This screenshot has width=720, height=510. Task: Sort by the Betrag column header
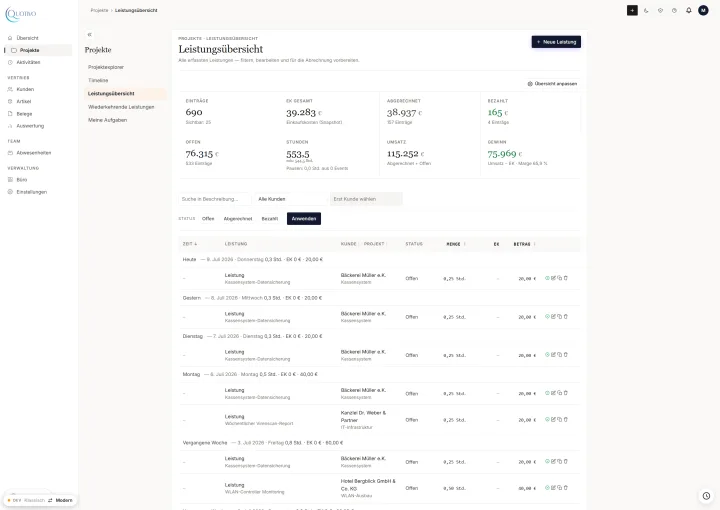[524, 244]
